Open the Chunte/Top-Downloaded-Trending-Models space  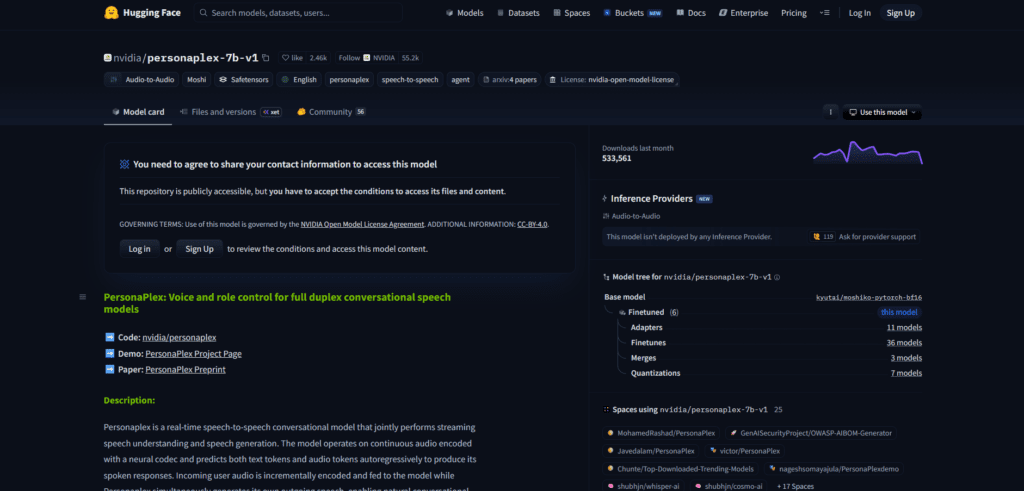(680, 469)
